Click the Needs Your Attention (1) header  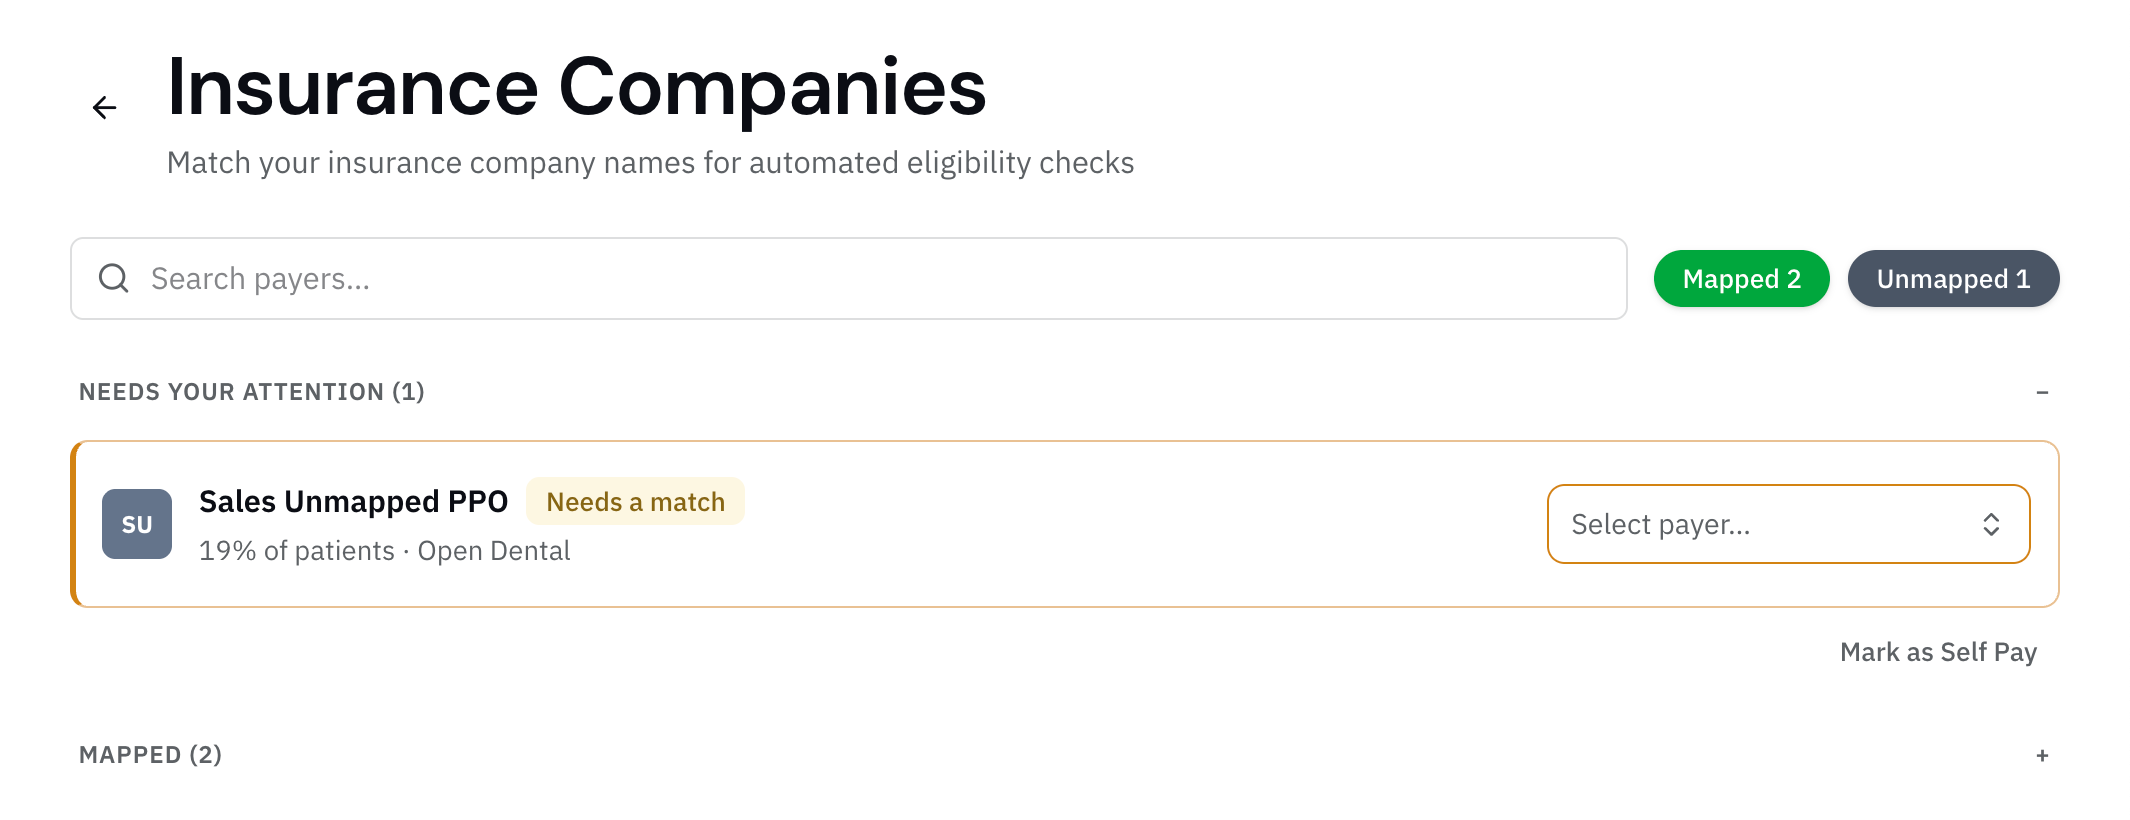252,392
